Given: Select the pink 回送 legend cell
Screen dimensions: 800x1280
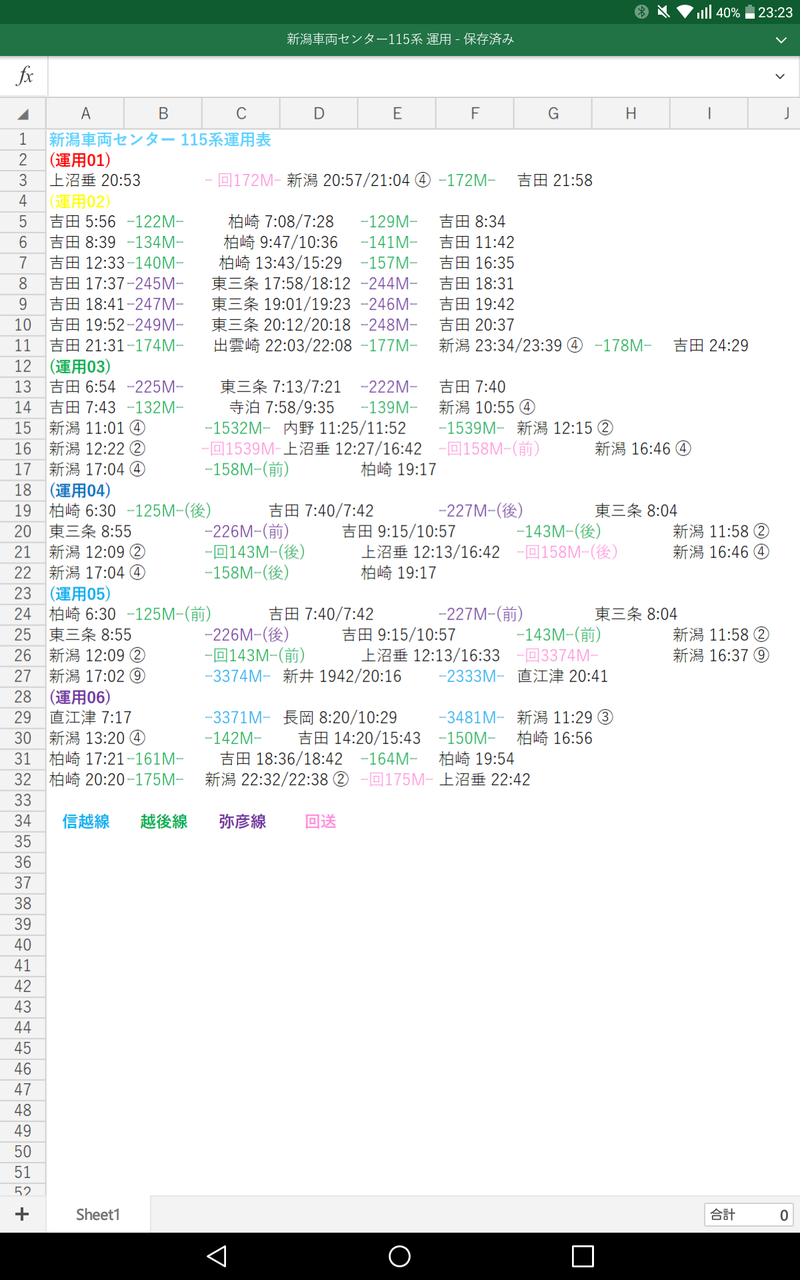Looking at the screenshot, I should [x=320, y=822].
